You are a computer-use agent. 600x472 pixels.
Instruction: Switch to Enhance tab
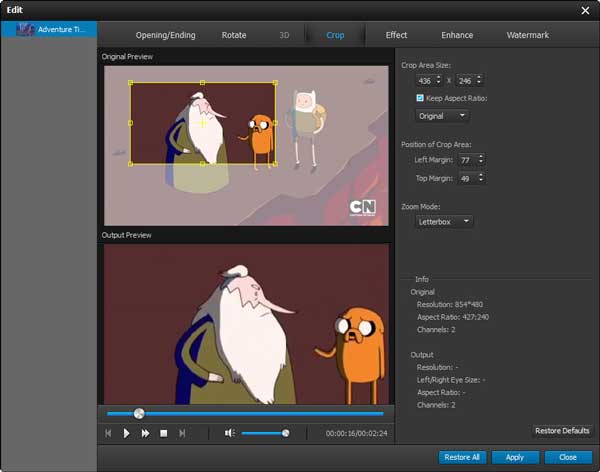coord(457,35)
